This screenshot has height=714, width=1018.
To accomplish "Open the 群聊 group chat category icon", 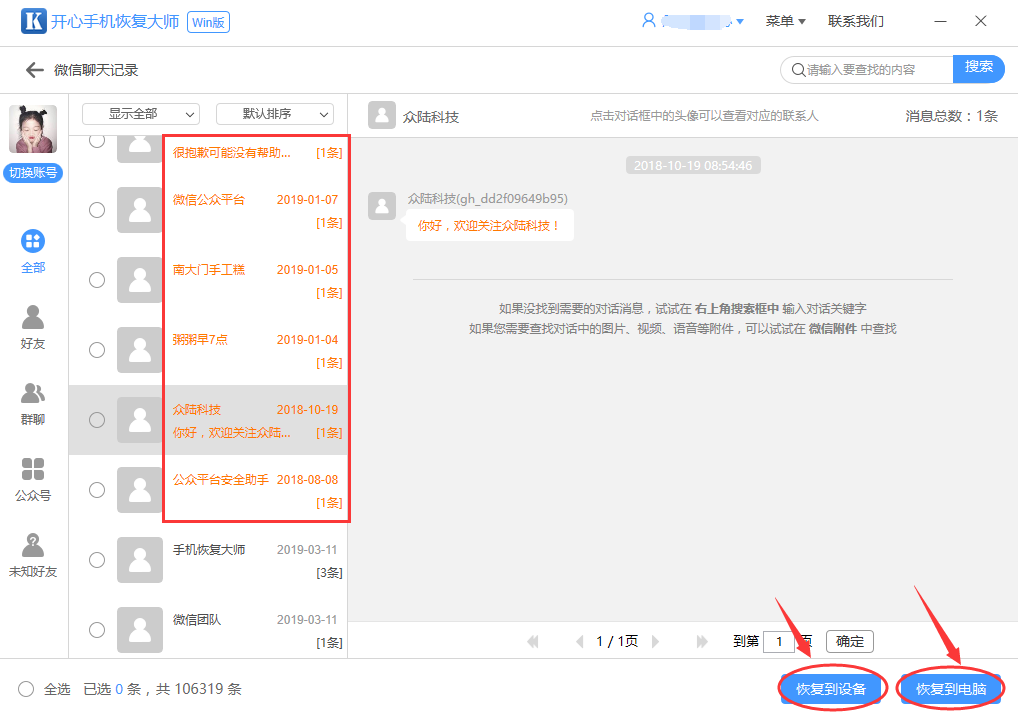I will (32, 393).
